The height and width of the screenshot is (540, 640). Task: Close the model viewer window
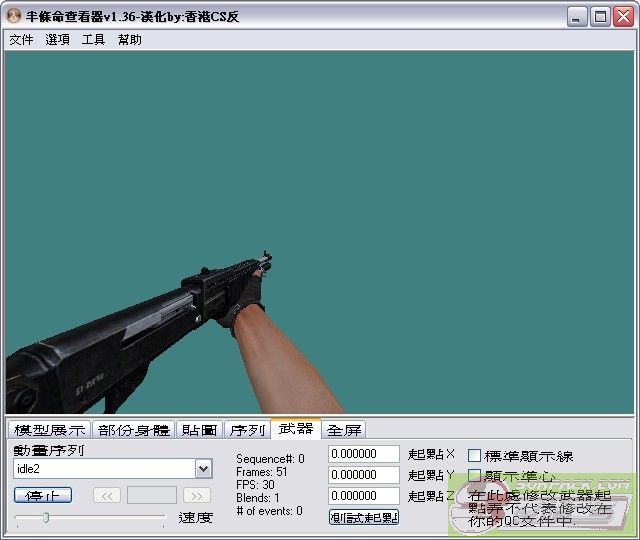[622, 16]
